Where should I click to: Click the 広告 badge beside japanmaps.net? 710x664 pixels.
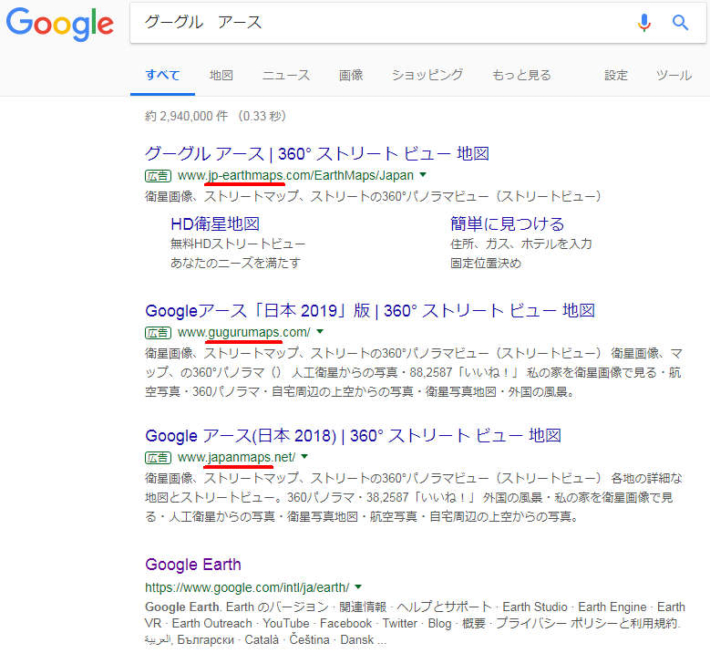[158, 458]
